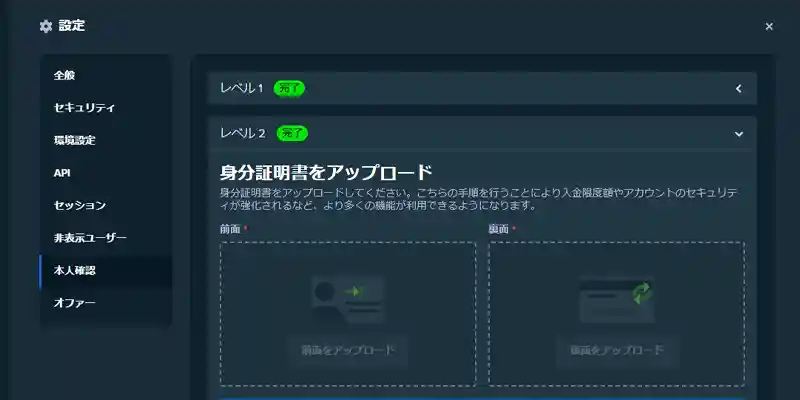Screen dimensions: 800x400
Task: Open the 全般 settings section
Action: coord(65,75)
